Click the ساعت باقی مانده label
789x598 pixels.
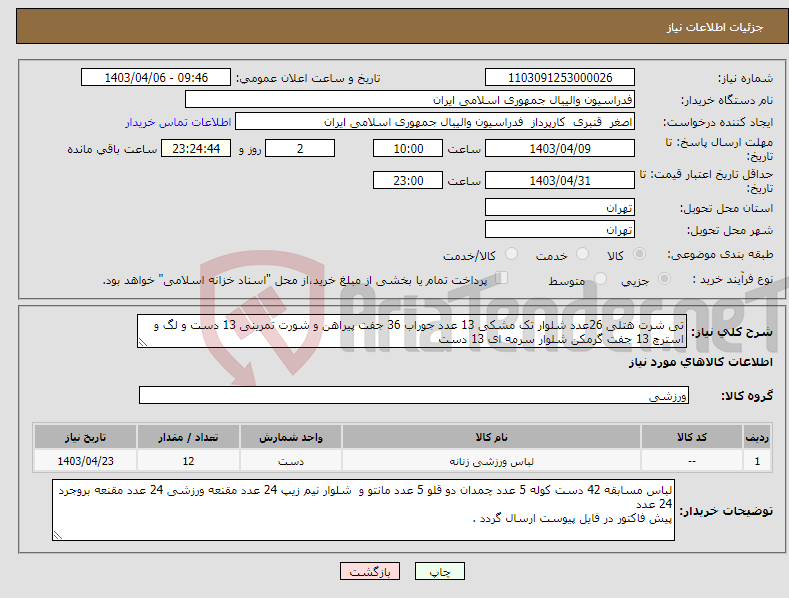click(x=112, y=150)
